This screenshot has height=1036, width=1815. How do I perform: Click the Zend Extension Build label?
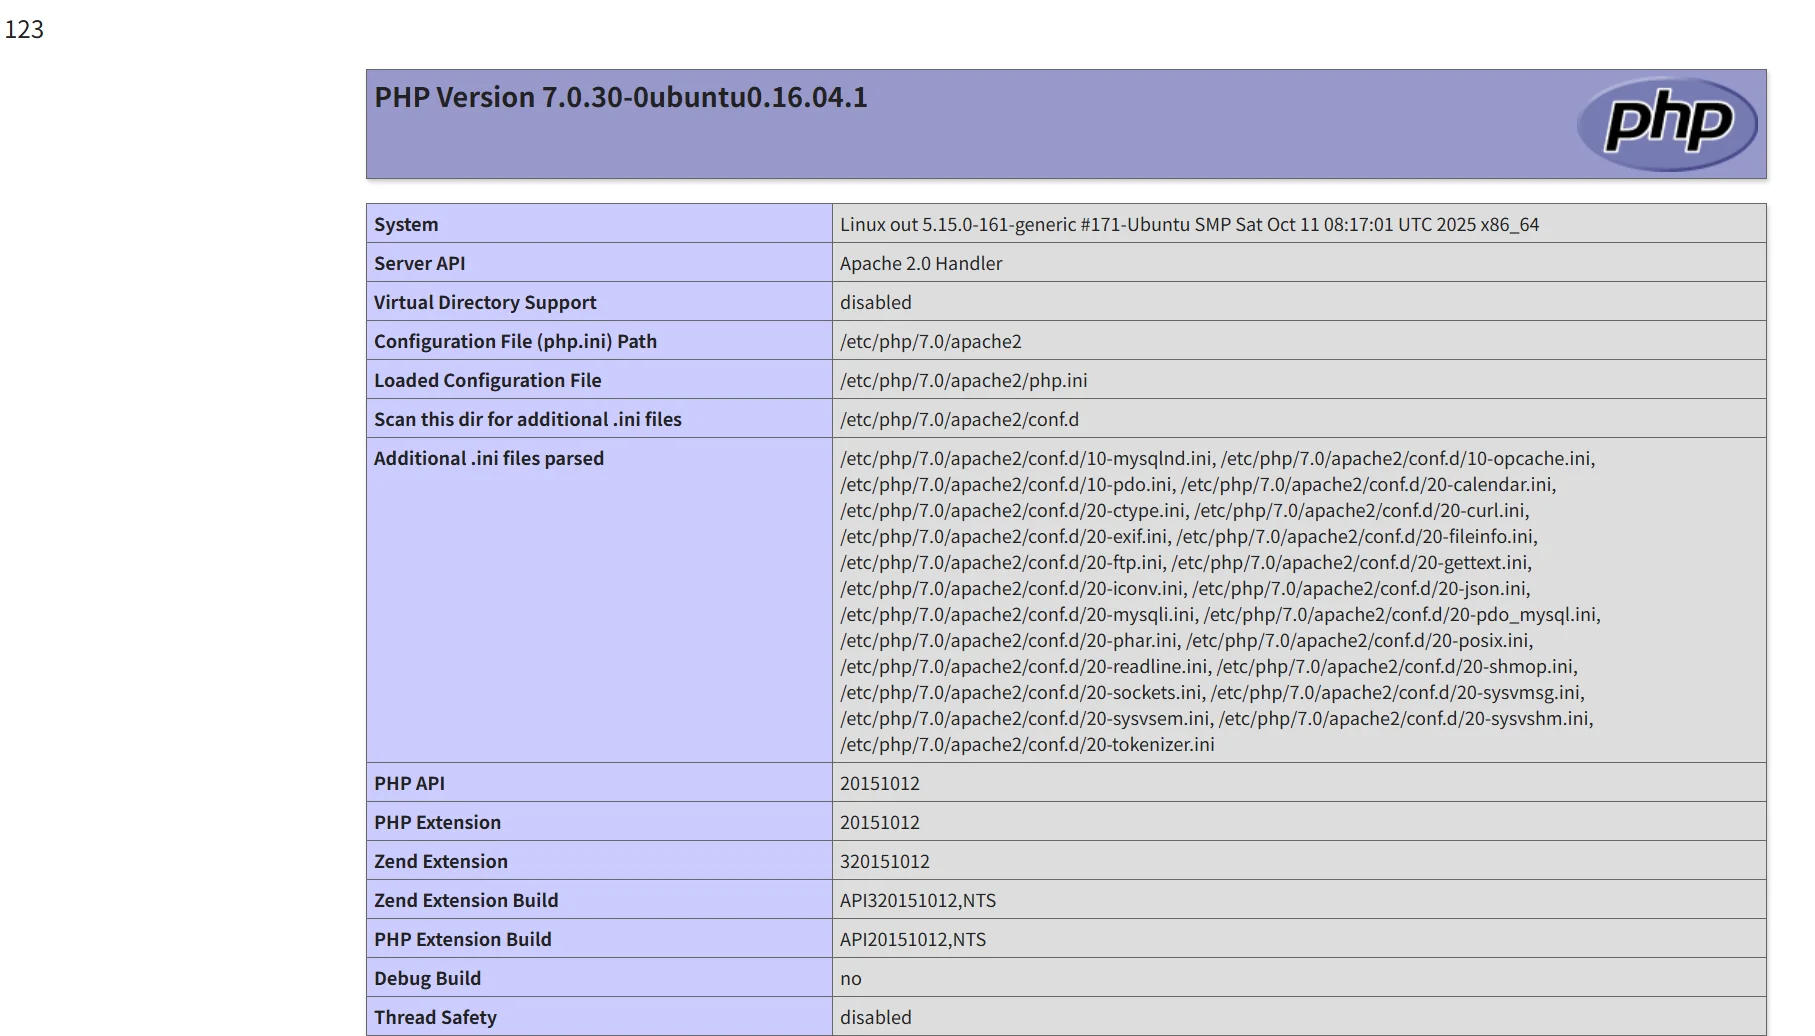[x=466, y=900]
